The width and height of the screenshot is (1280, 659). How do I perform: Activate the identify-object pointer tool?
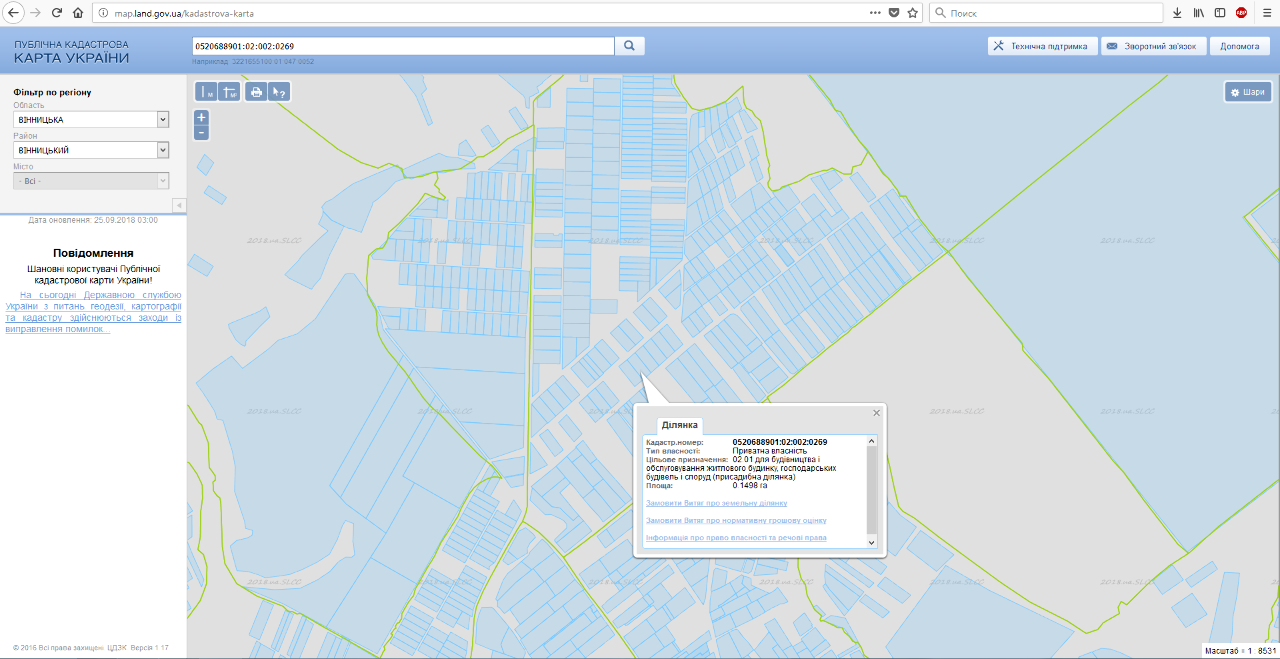pos(279,92)
